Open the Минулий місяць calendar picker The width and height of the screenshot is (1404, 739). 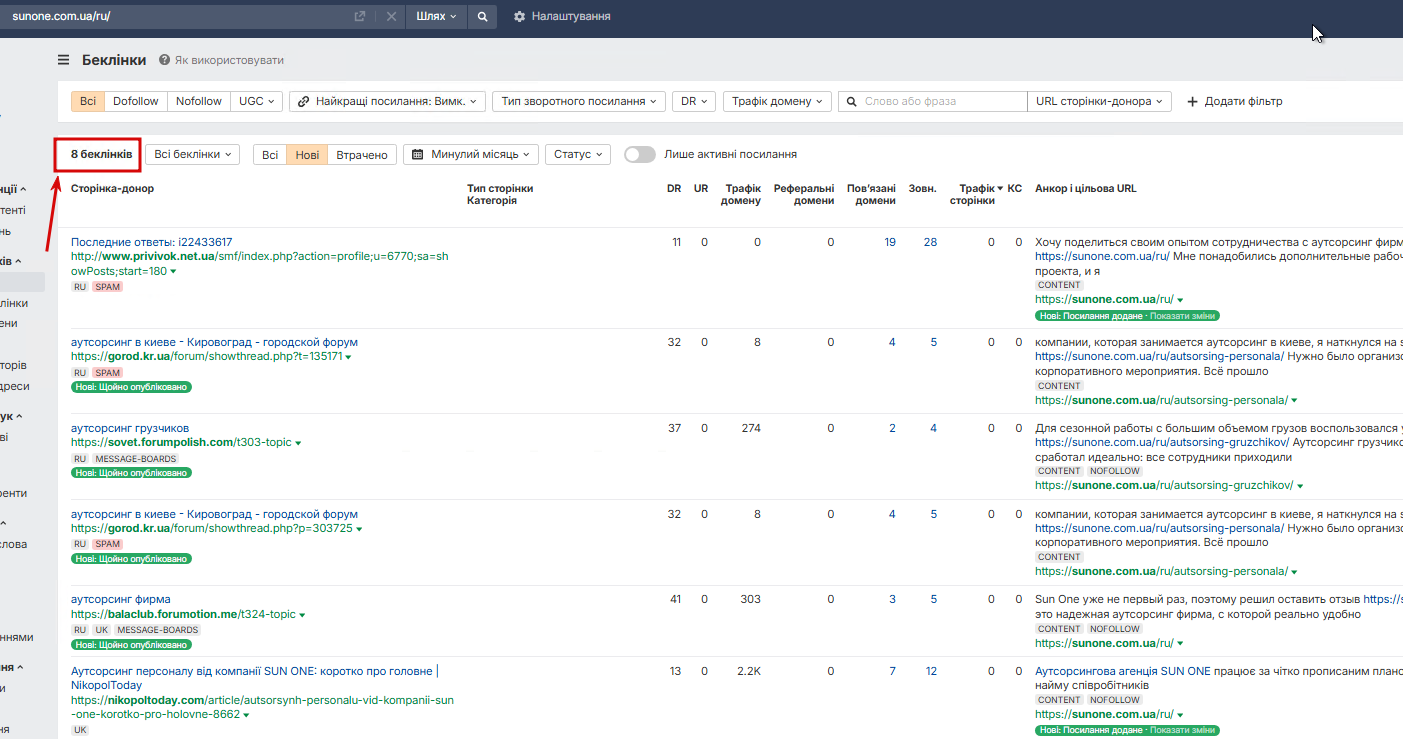tap(471, 154)
